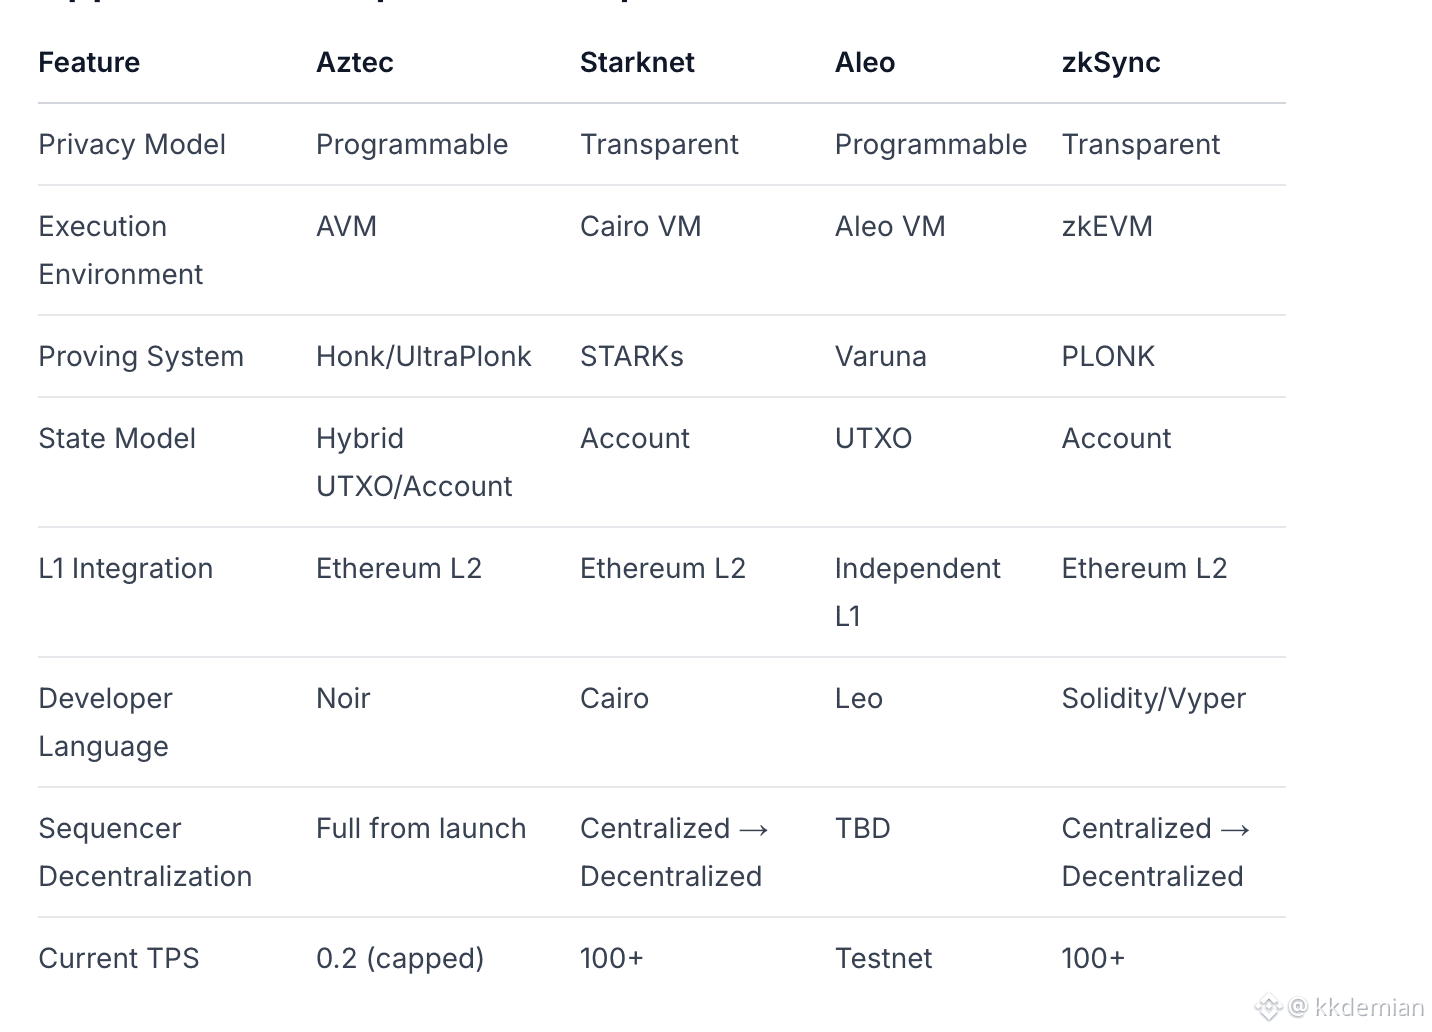The height and width of the screenshot is (1032, 1432).
Task: Click the Varuna cell in Aleo column
Action: (881, 356)
